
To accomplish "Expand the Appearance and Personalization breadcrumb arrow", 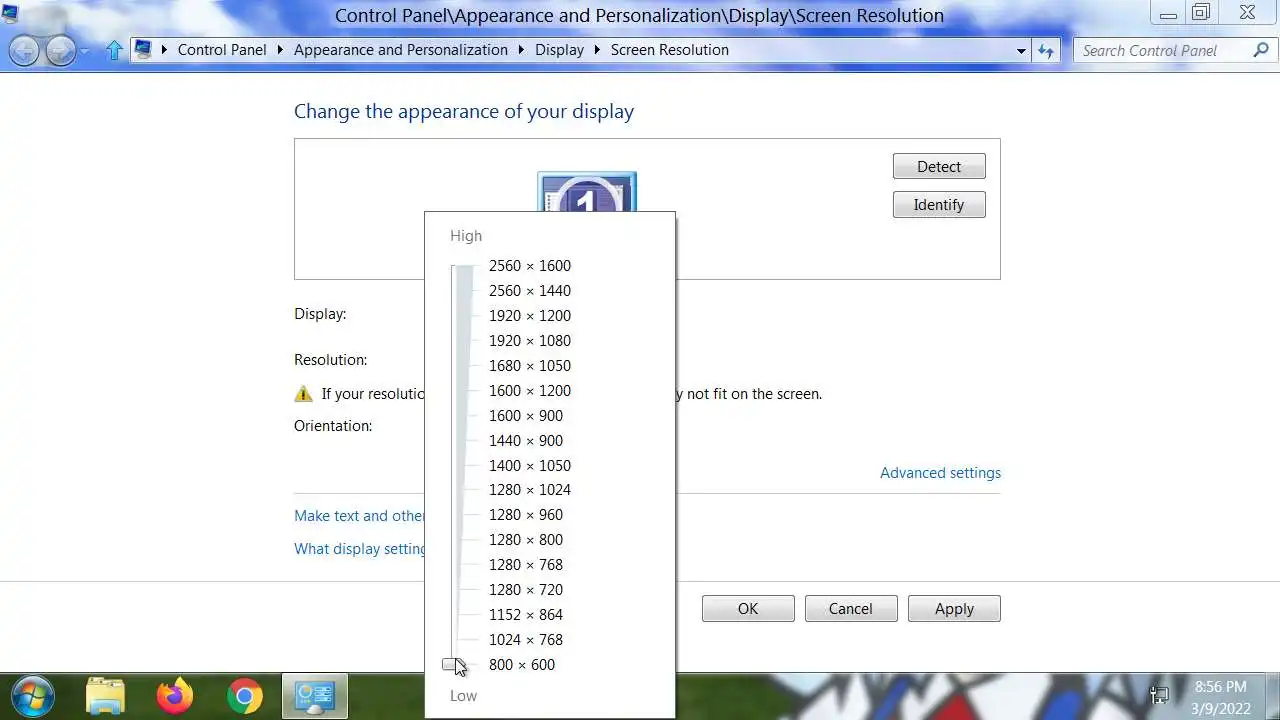I will click(521, 50).
